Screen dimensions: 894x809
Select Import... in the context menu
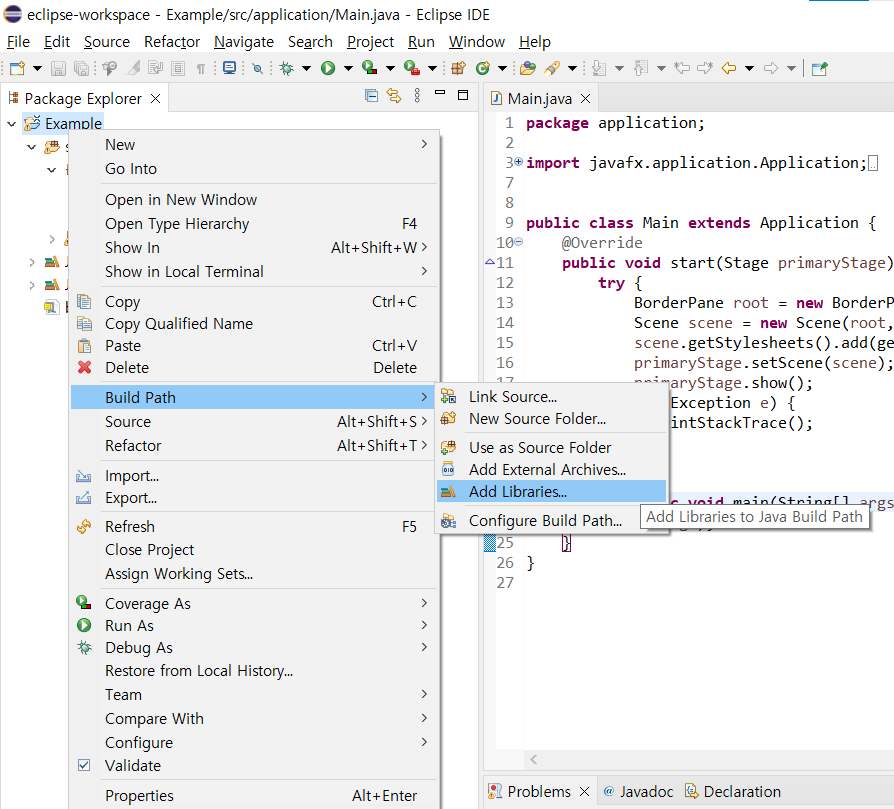(x=254, y=476)
